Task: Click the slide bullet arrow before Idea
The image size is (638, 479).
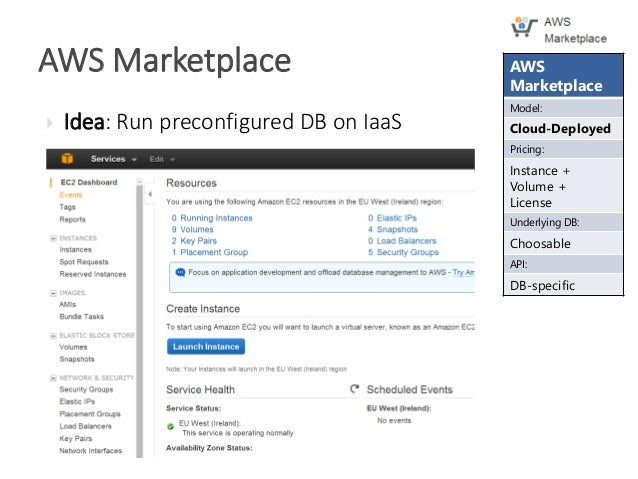Action: (50, 122)
